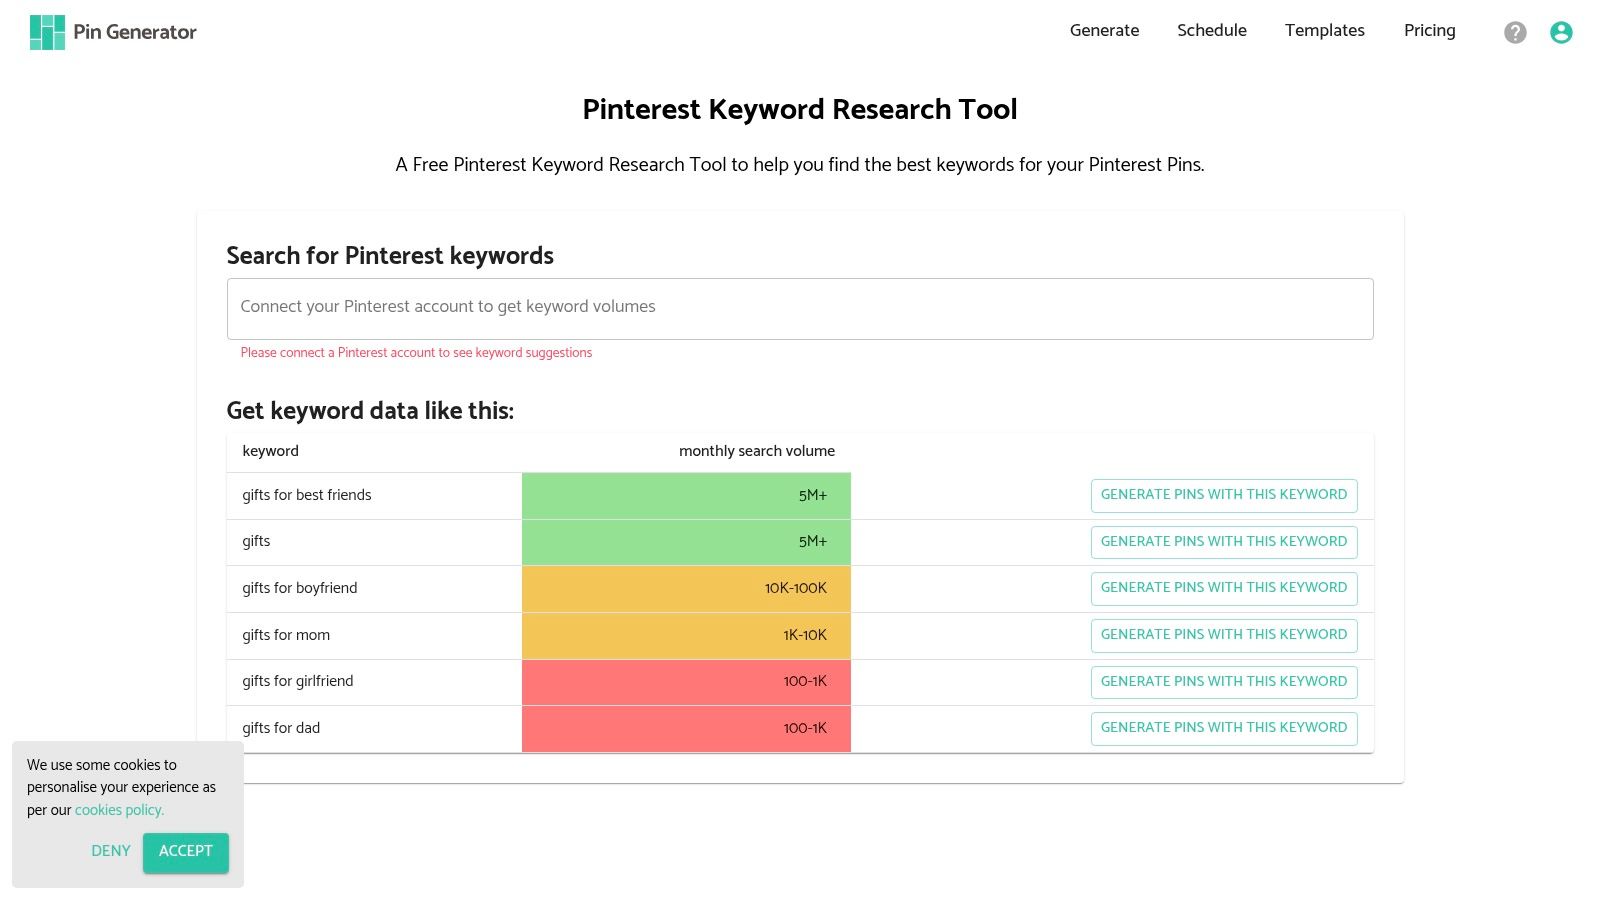This screenshot has width=1600, height=900.
Task: Click the keyword search input field
Action: (x=800, y=308)
